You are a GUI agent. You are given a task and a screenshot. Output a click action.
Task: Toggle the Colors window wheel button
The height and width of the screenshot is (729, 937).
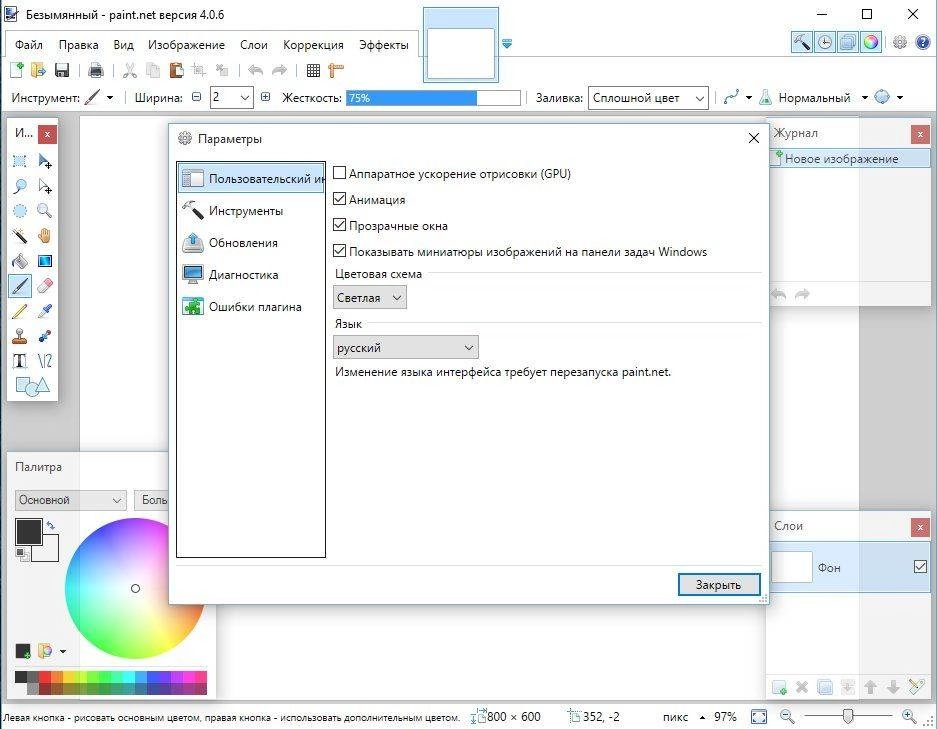point(871,42)
